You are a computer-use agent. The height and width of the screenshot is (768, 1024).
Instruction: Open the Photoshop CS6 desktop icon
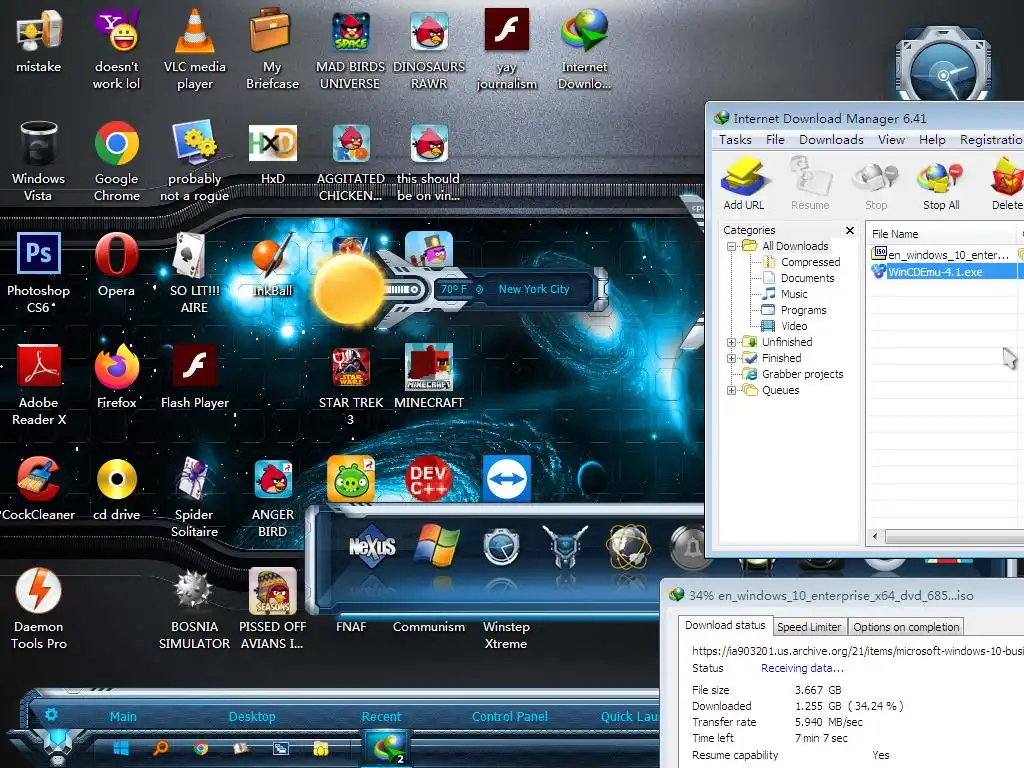(39, 273)
